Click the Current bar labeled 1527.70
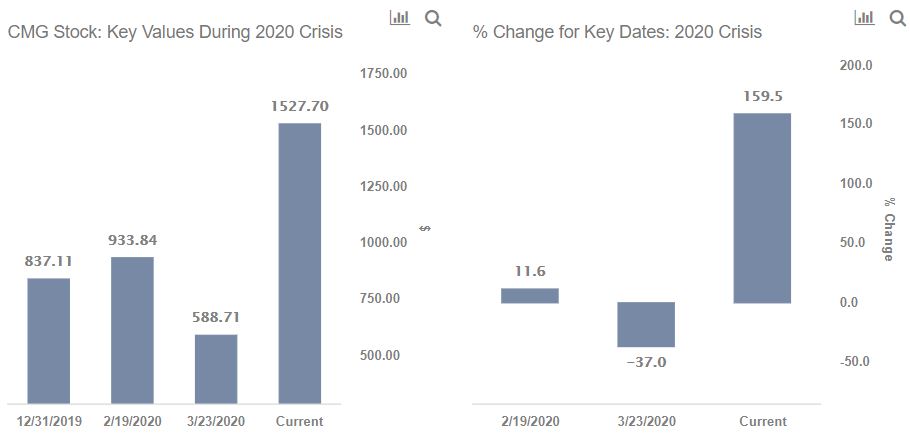 coord(299,263)
